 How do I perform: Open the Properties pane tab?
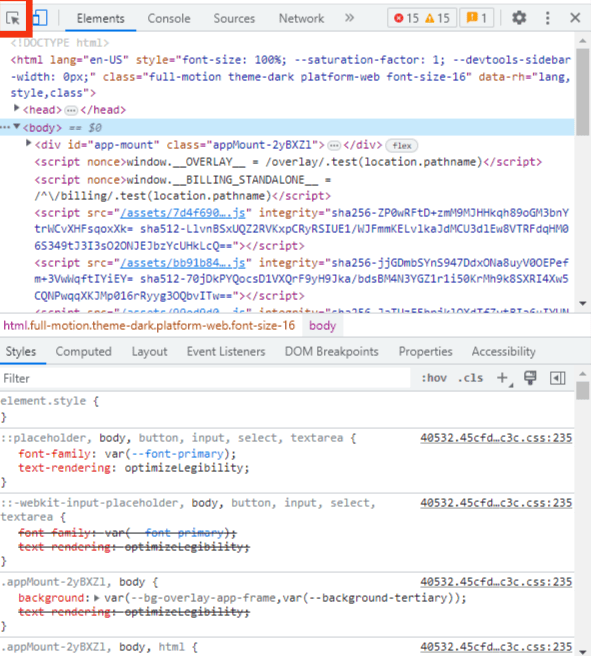click(x=425, y=351)
